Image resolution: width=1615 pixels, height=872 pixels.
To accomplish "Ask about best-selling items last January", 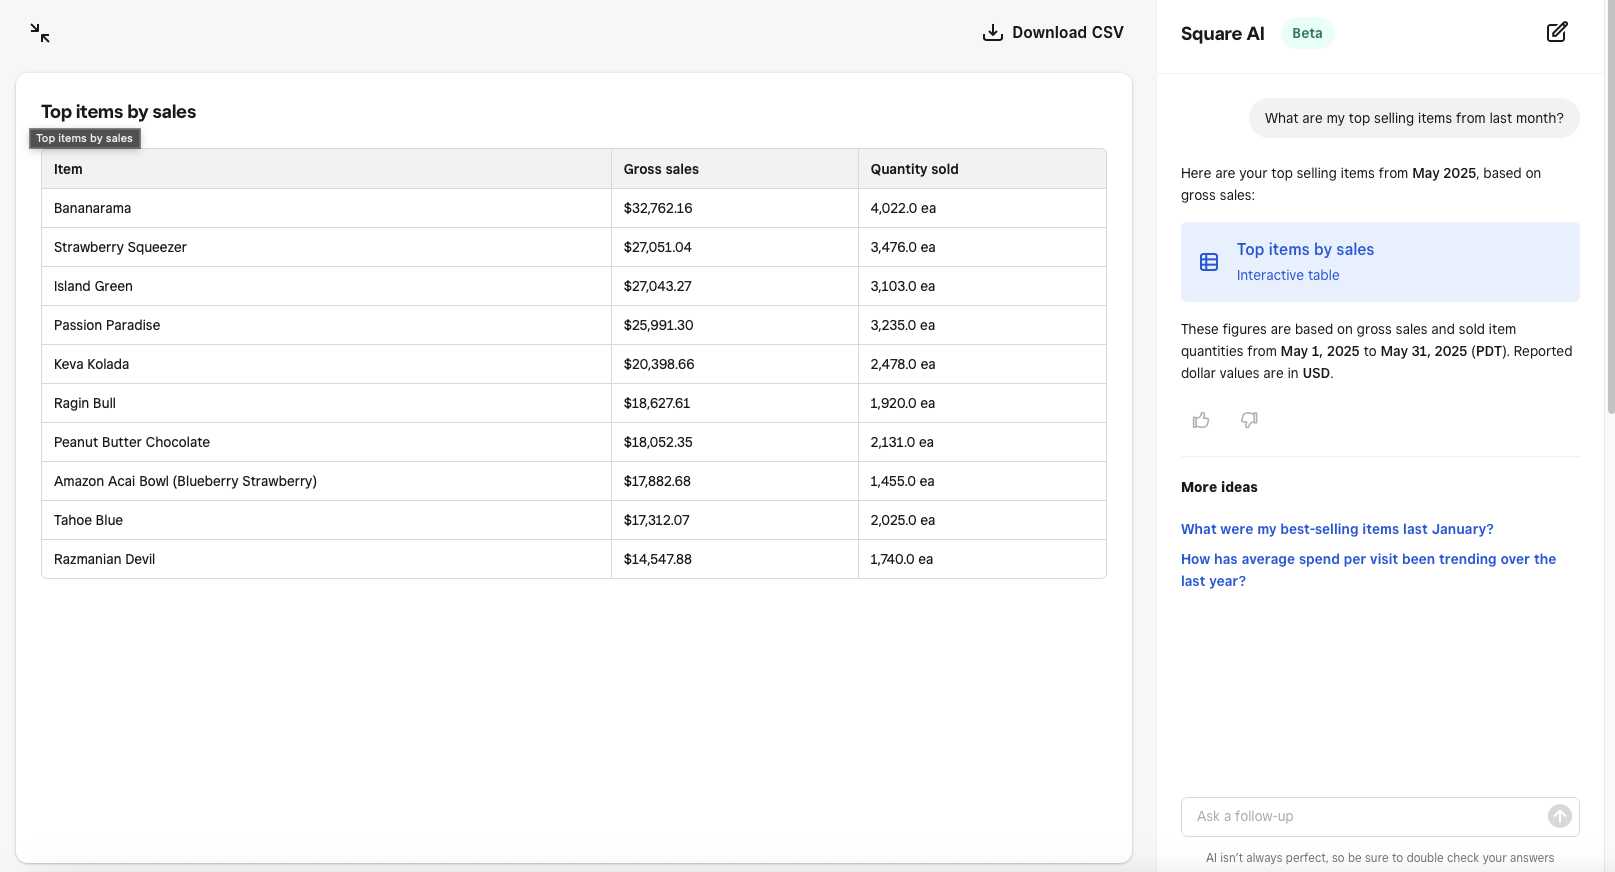I will click(1336, 529).
